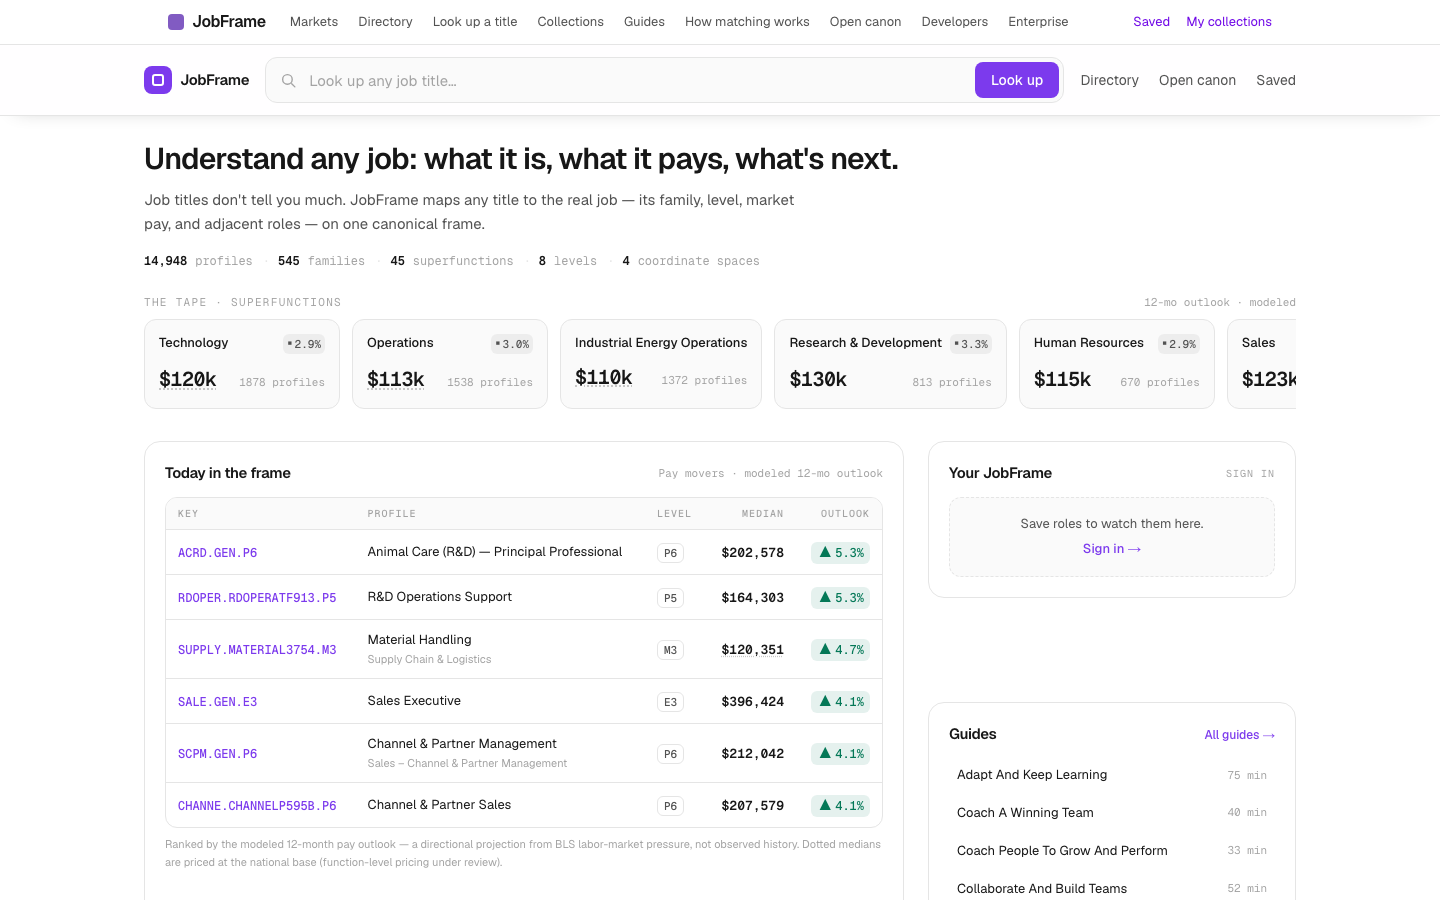Open the Industrial Energy Operations card
Image resolution: width=1440 pixels, height=900 pixels.
(x=661, y=364)
